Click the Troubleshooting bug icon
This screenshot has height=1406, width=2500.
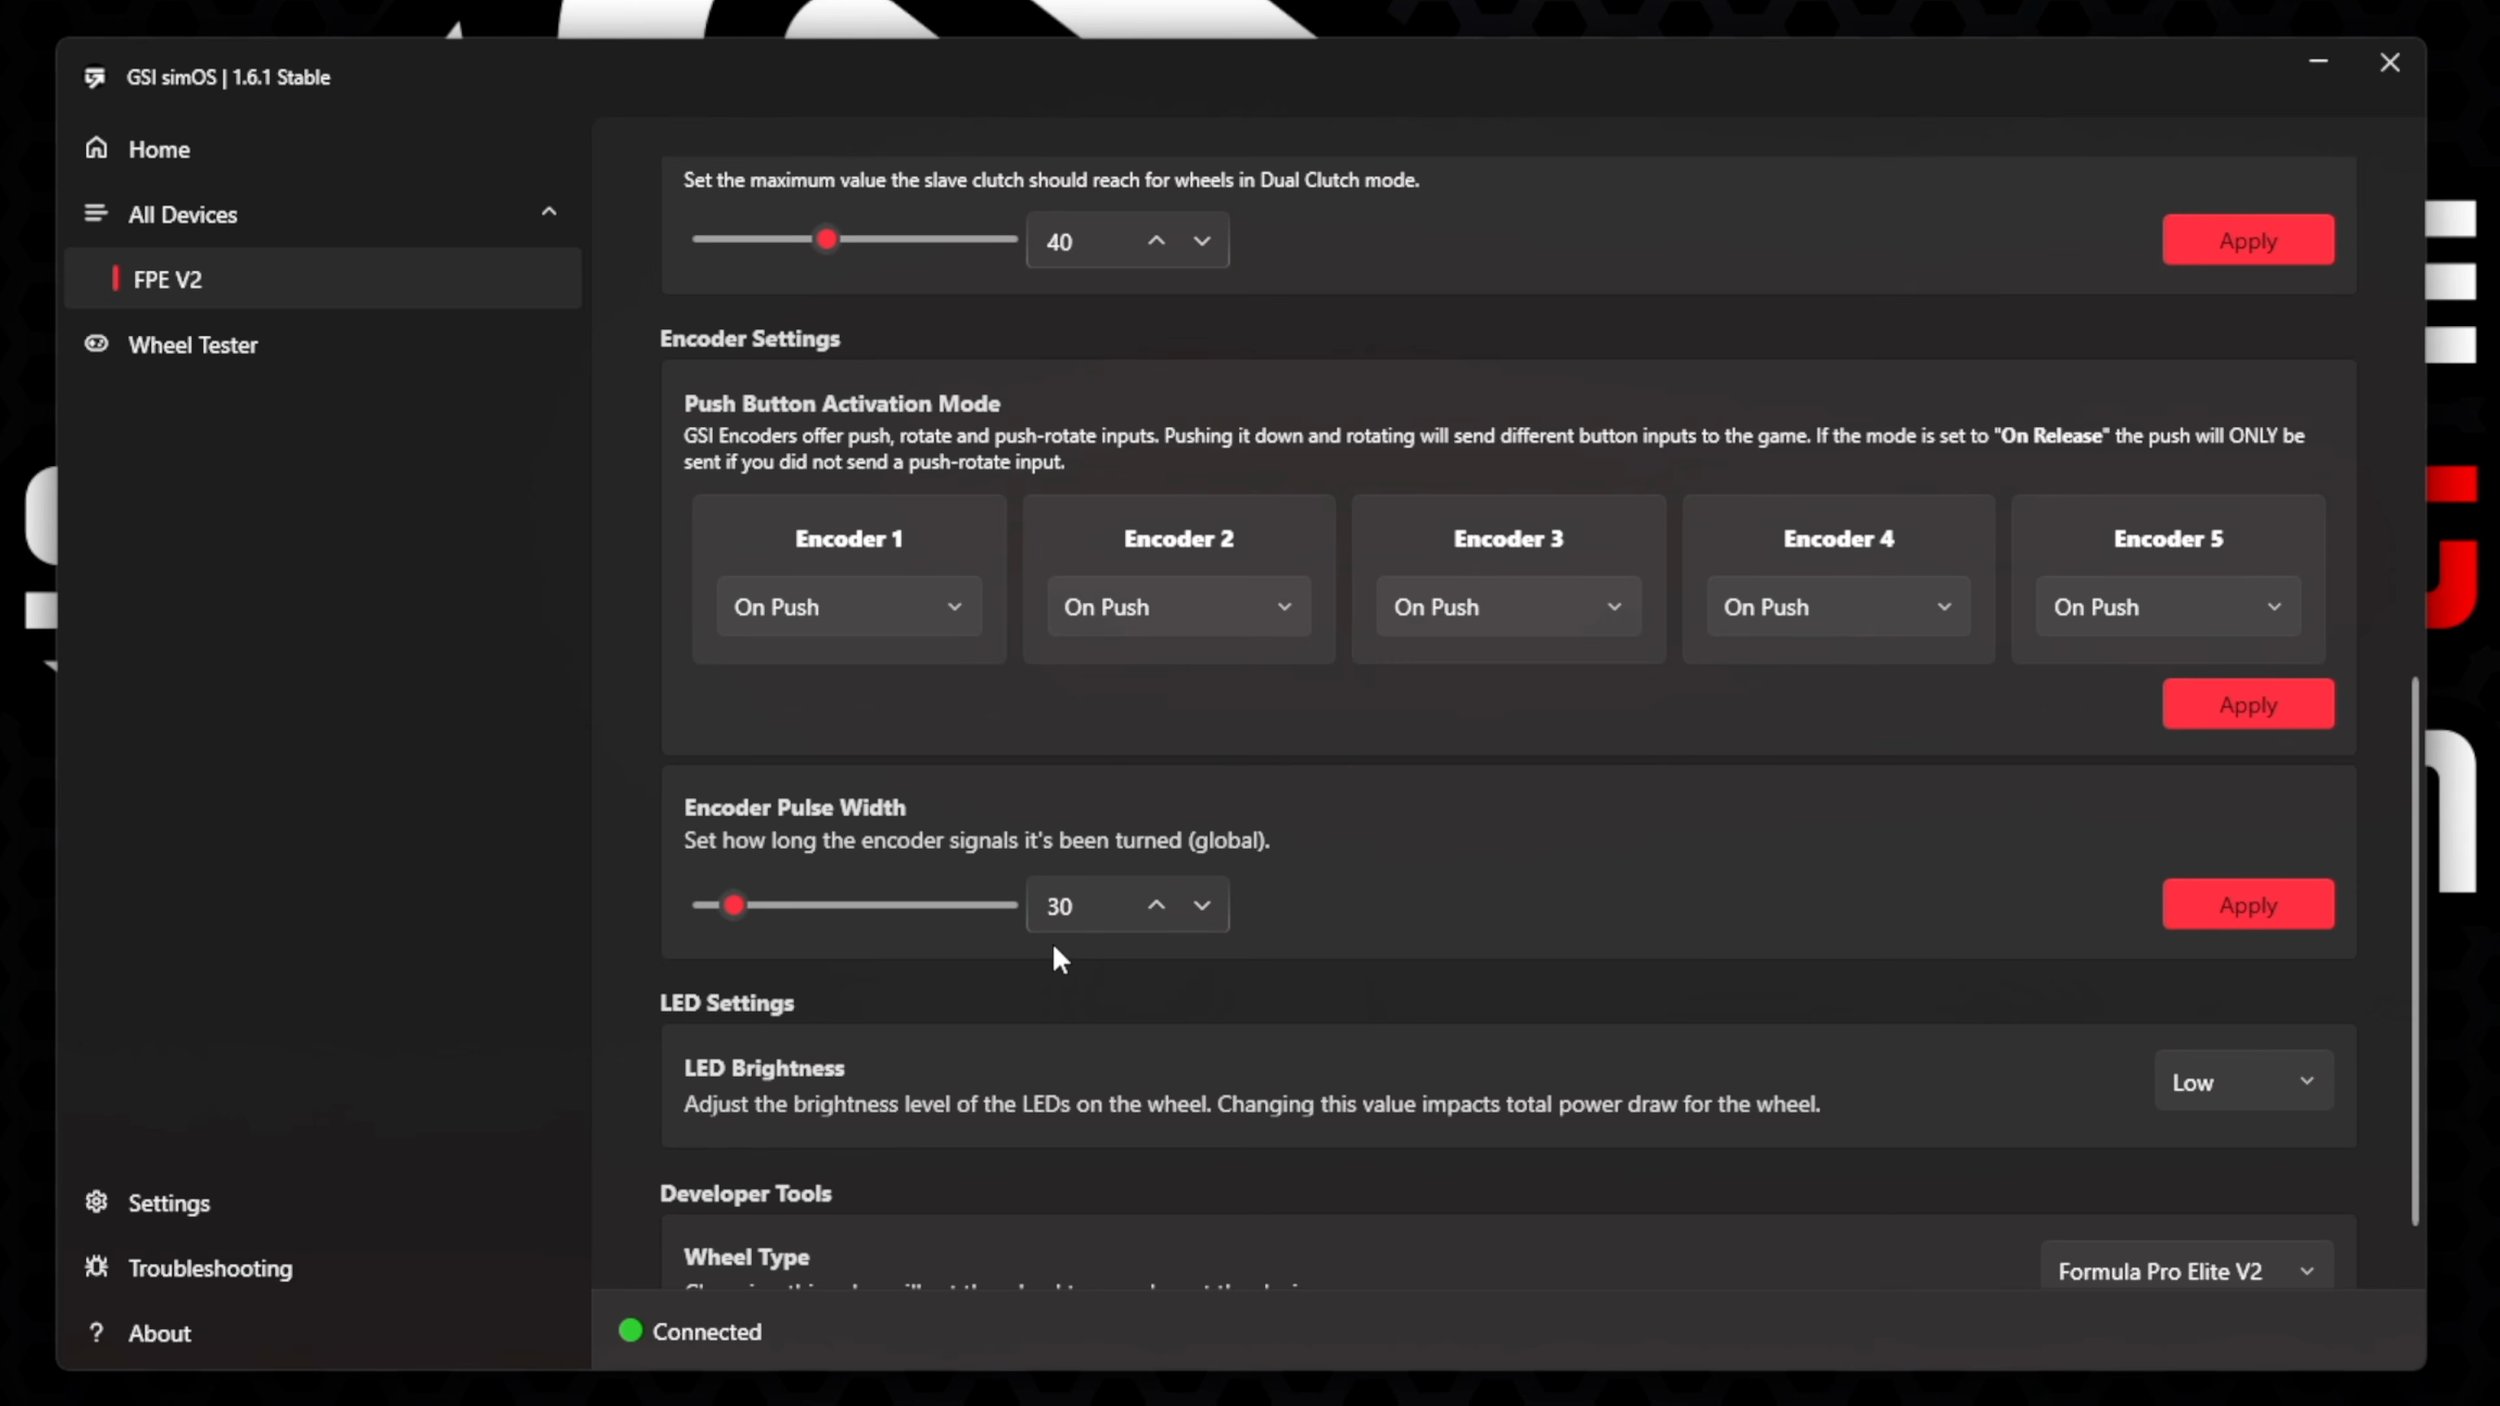[96, 1267]
